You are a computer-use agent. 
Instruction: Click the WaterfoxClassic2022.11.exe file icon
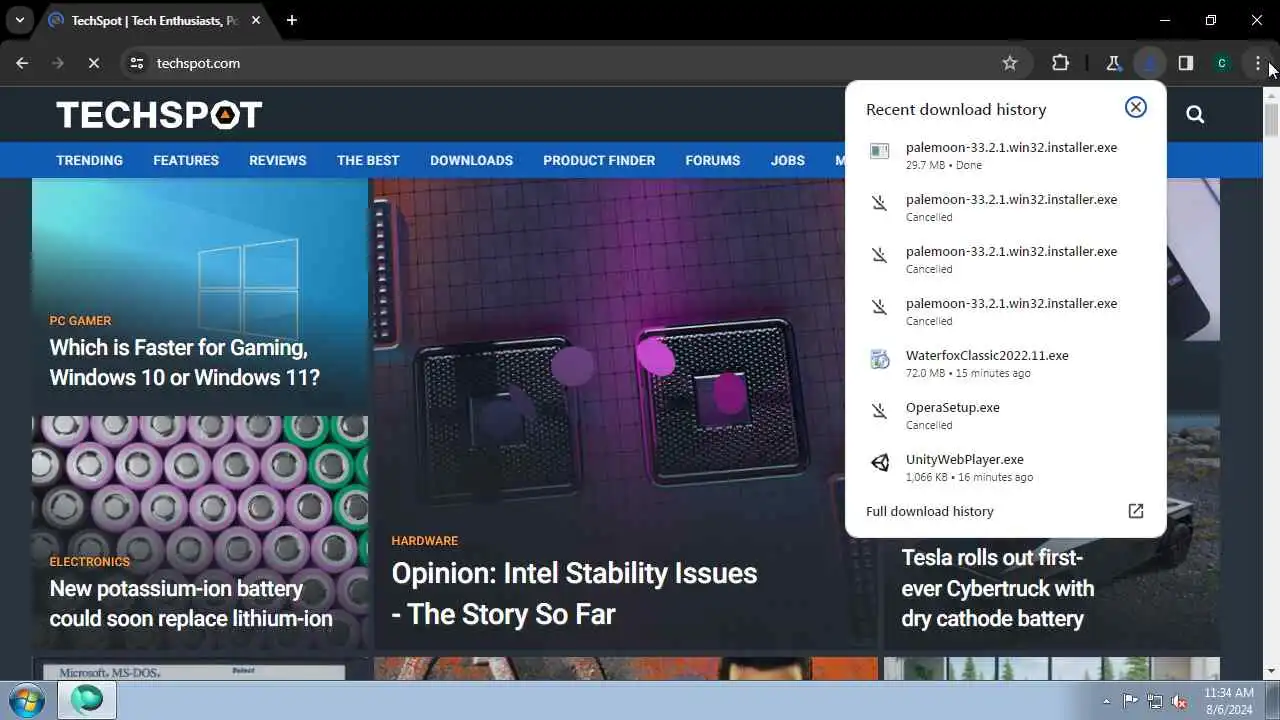(x=879, y=360)
